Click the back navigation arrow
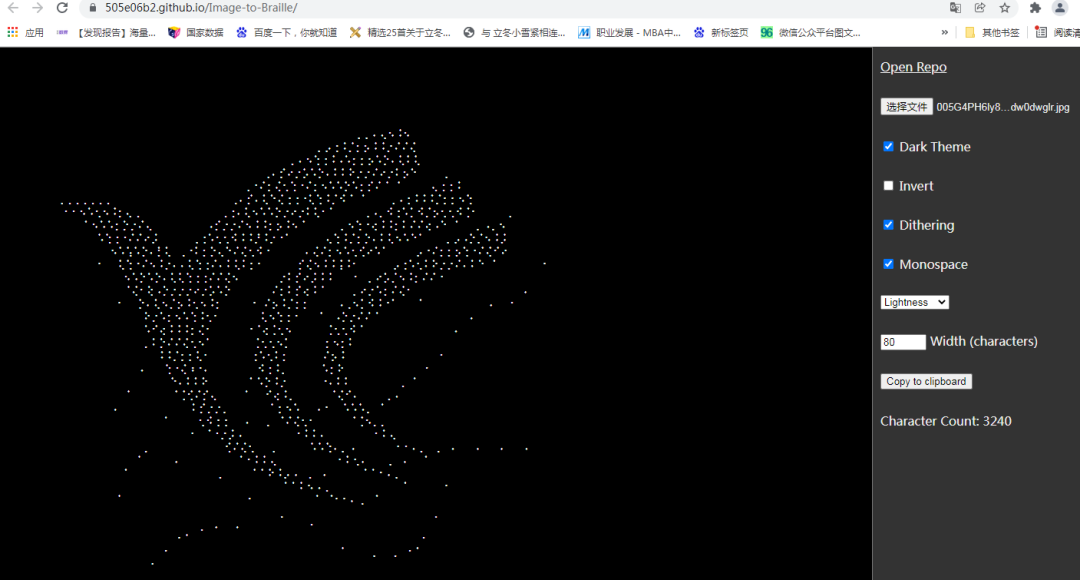 [x=13, y=8]
